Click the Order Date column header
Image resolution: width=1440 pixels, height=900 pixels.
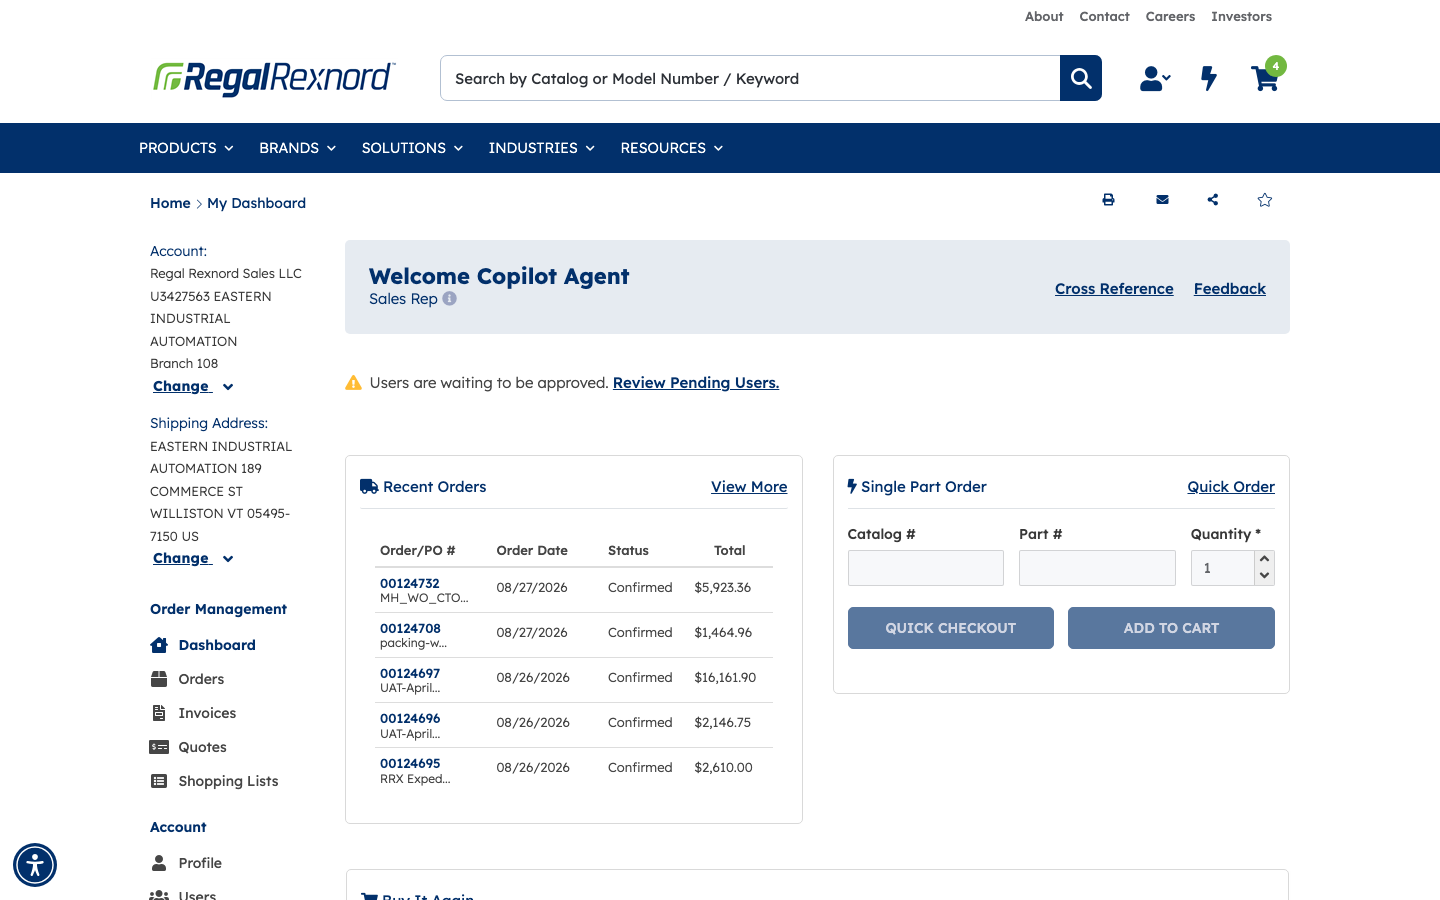[532, 550]
